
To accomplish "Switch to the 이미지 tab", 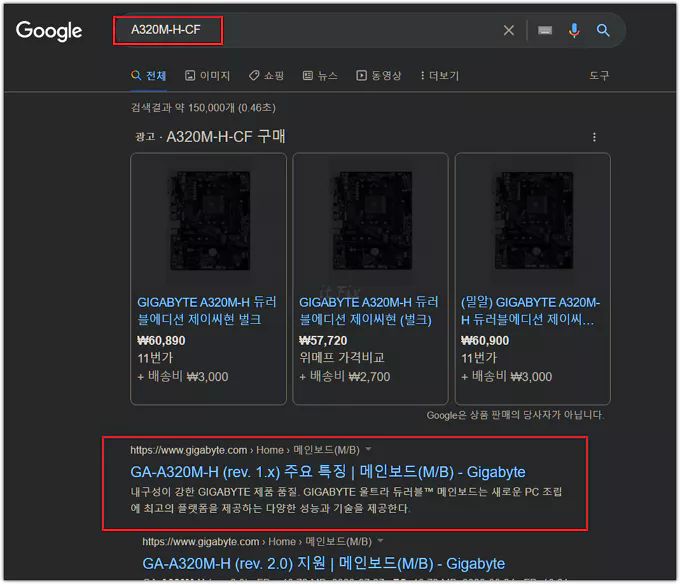I will (208, 76).
